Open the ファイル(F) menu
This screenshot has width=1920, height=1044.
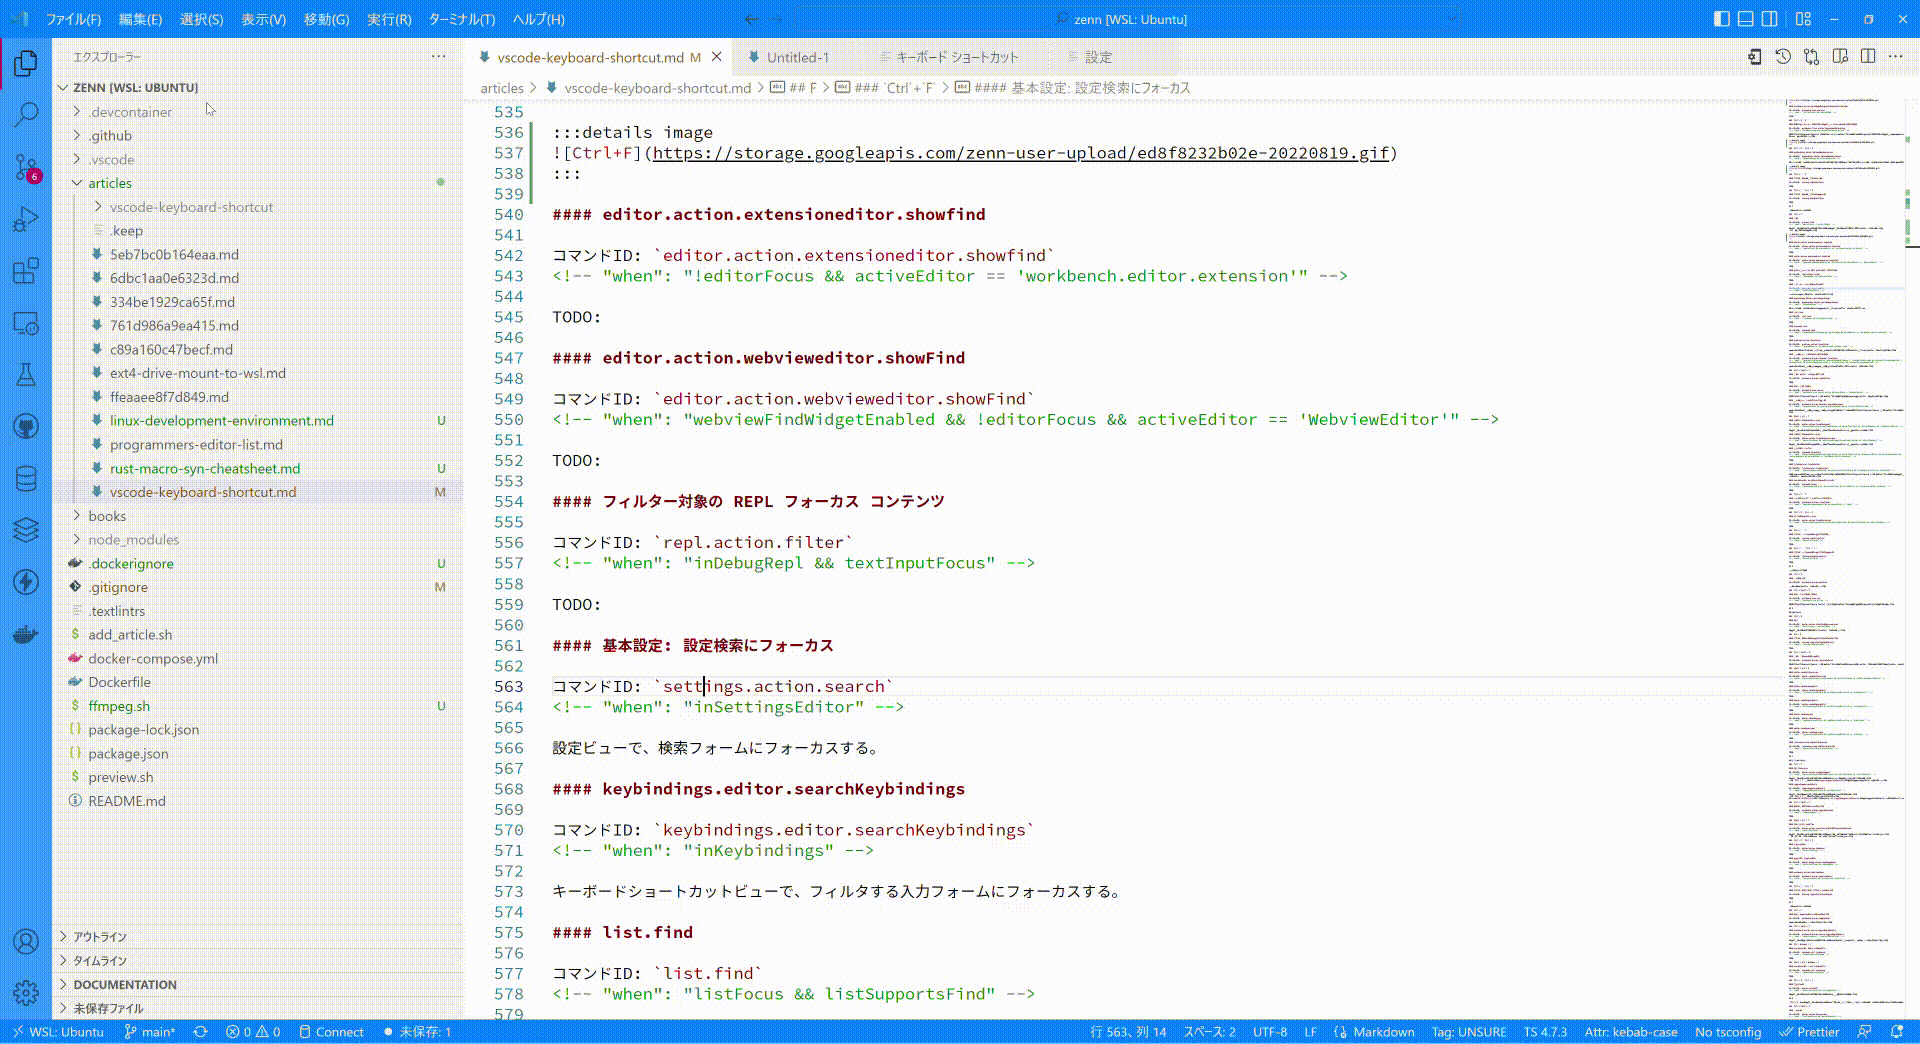coord(74,19)
